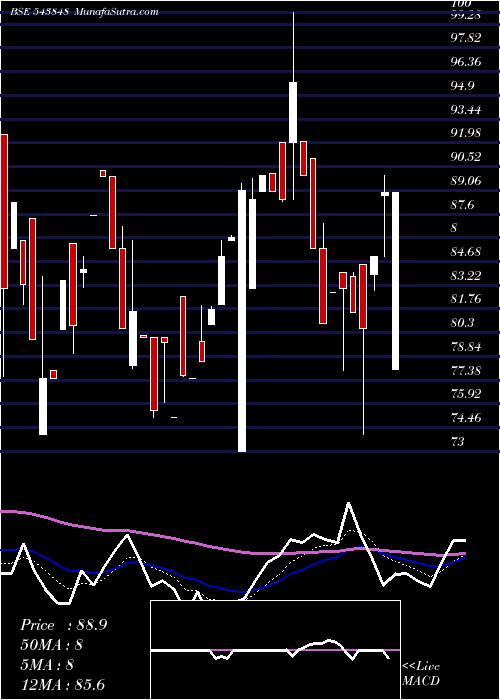Screen dimensions: 500x700
Task: Select the white candle peaking near 100
Action: click(x=293, y=112)
